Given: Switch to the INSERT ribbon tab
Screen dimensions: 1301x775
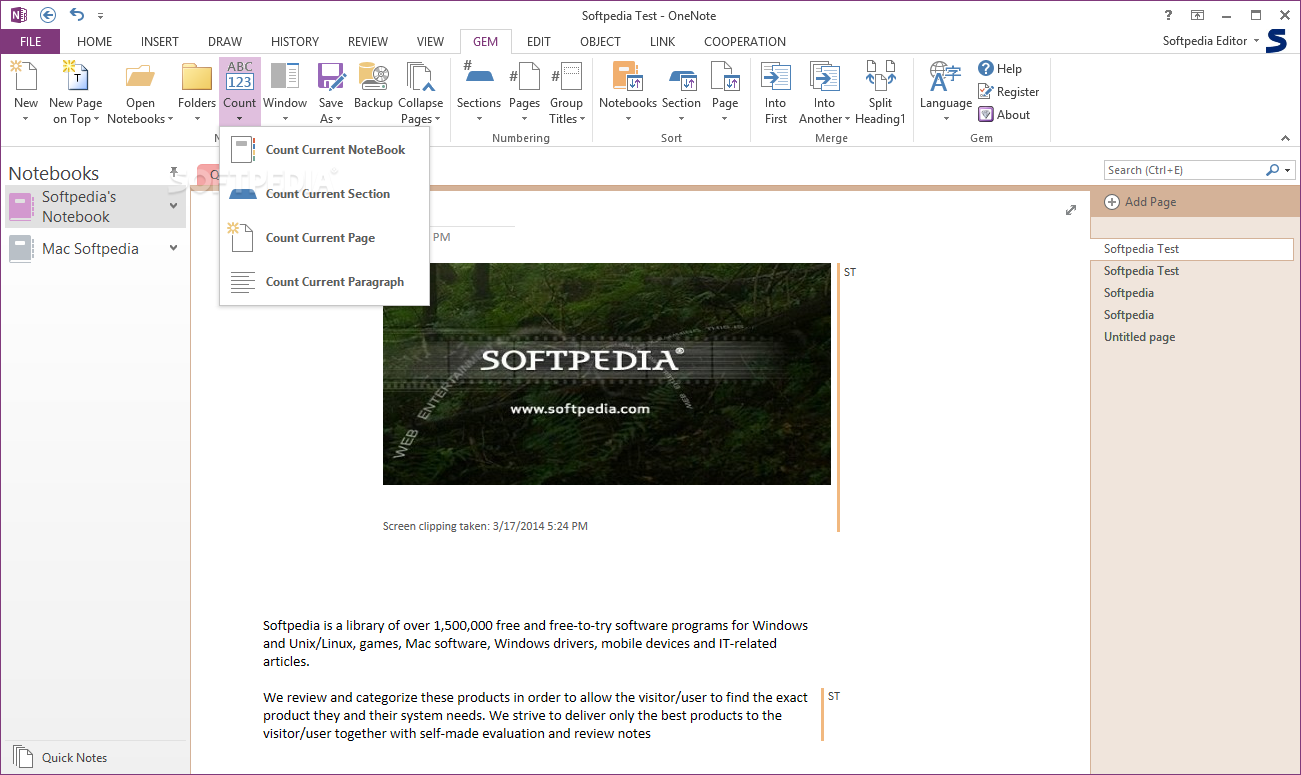Looking at the screenshot, I should tap(160, 42).
